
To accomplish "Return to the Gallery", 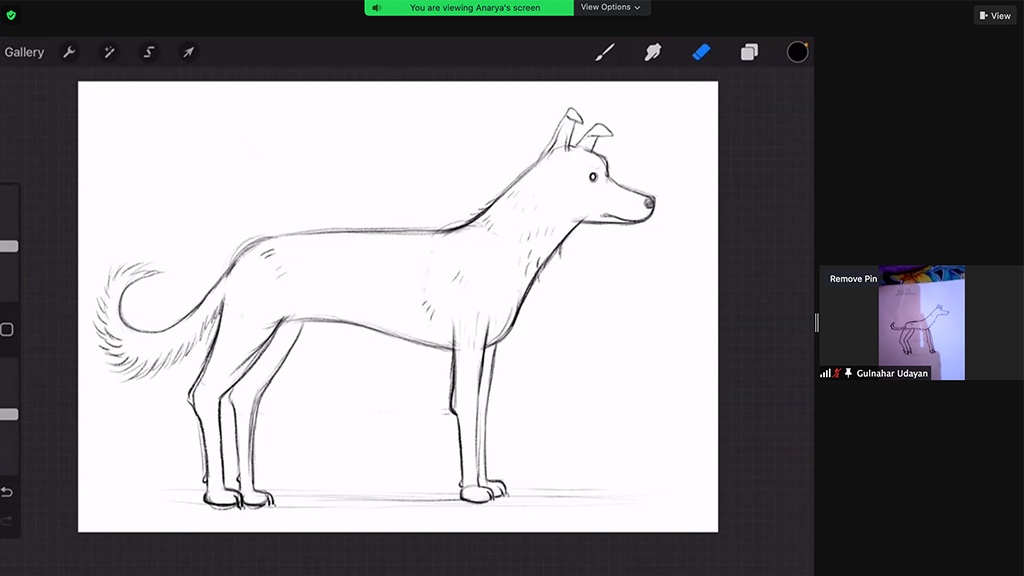I will (x=24, y=52).
